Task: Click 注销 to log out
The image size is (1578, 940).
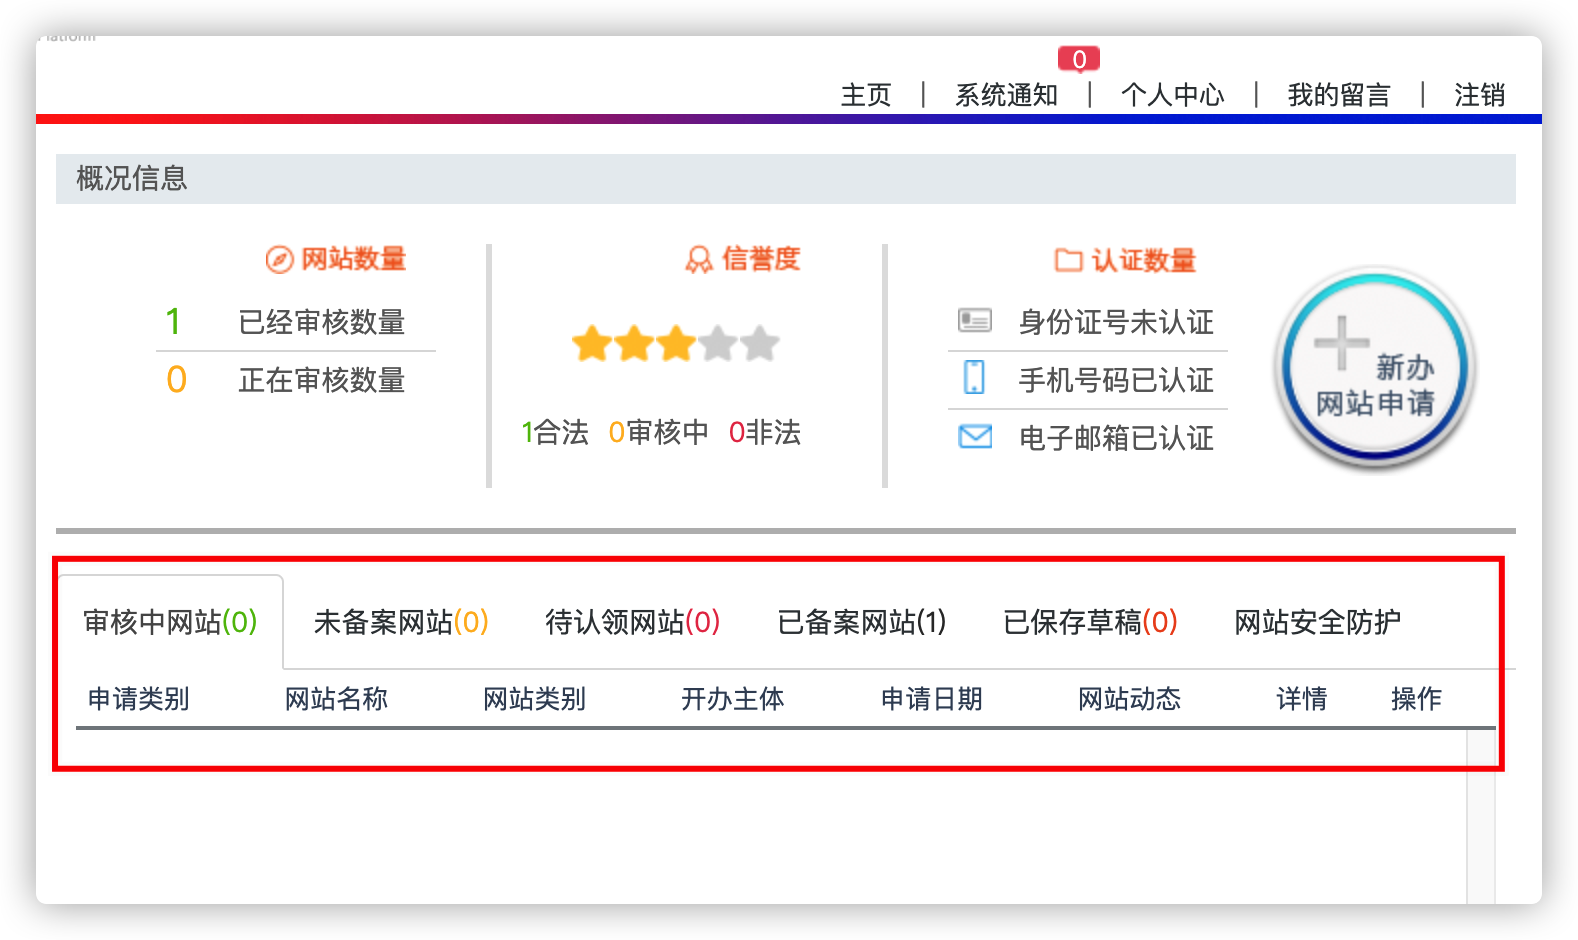Action: tap(1479, 95)
